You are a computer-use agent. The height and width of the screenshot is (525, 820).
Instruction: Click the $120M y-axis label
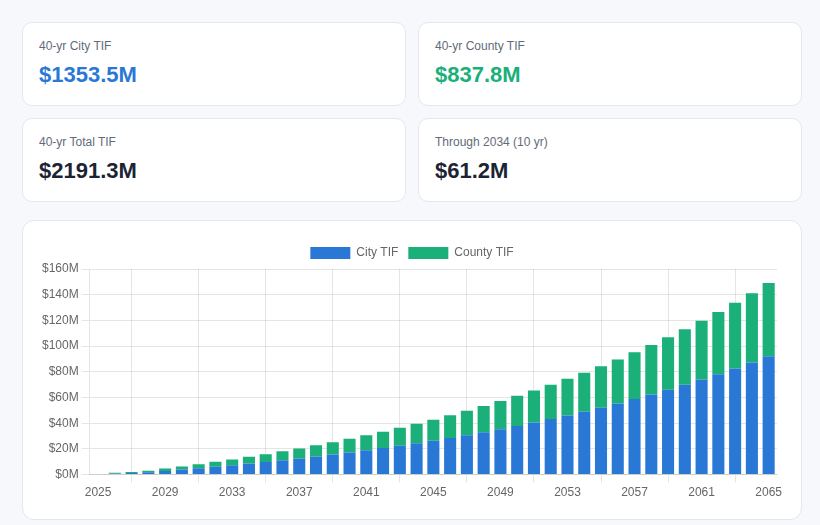[x=60, y=319]
